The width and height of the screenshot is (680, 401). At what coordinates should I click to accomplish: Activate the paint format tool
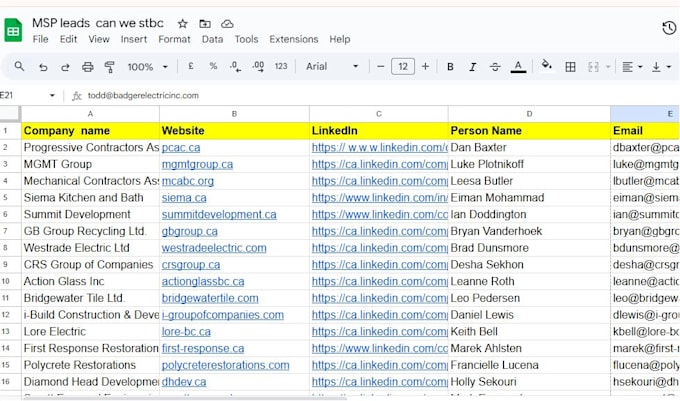click(x=110, y=67)
